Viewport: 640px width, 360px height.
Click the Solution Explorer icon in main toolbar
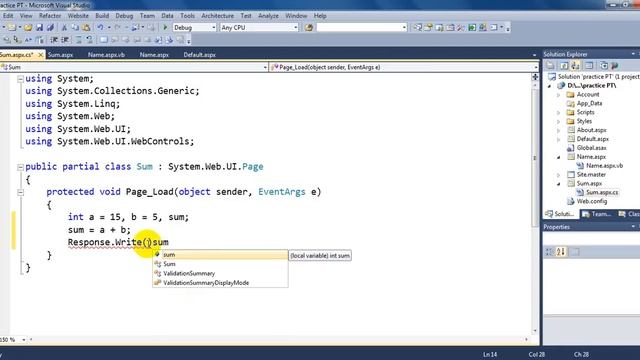pos(418,27)
